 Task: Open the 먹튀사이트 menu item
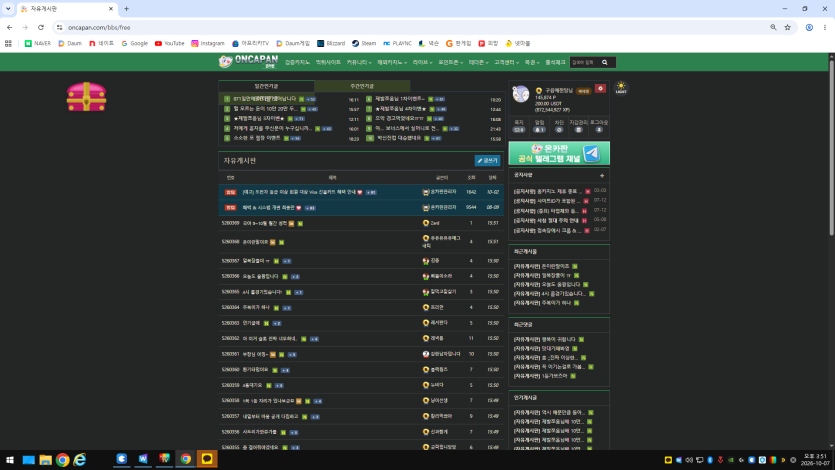click(x=328, y=62)
